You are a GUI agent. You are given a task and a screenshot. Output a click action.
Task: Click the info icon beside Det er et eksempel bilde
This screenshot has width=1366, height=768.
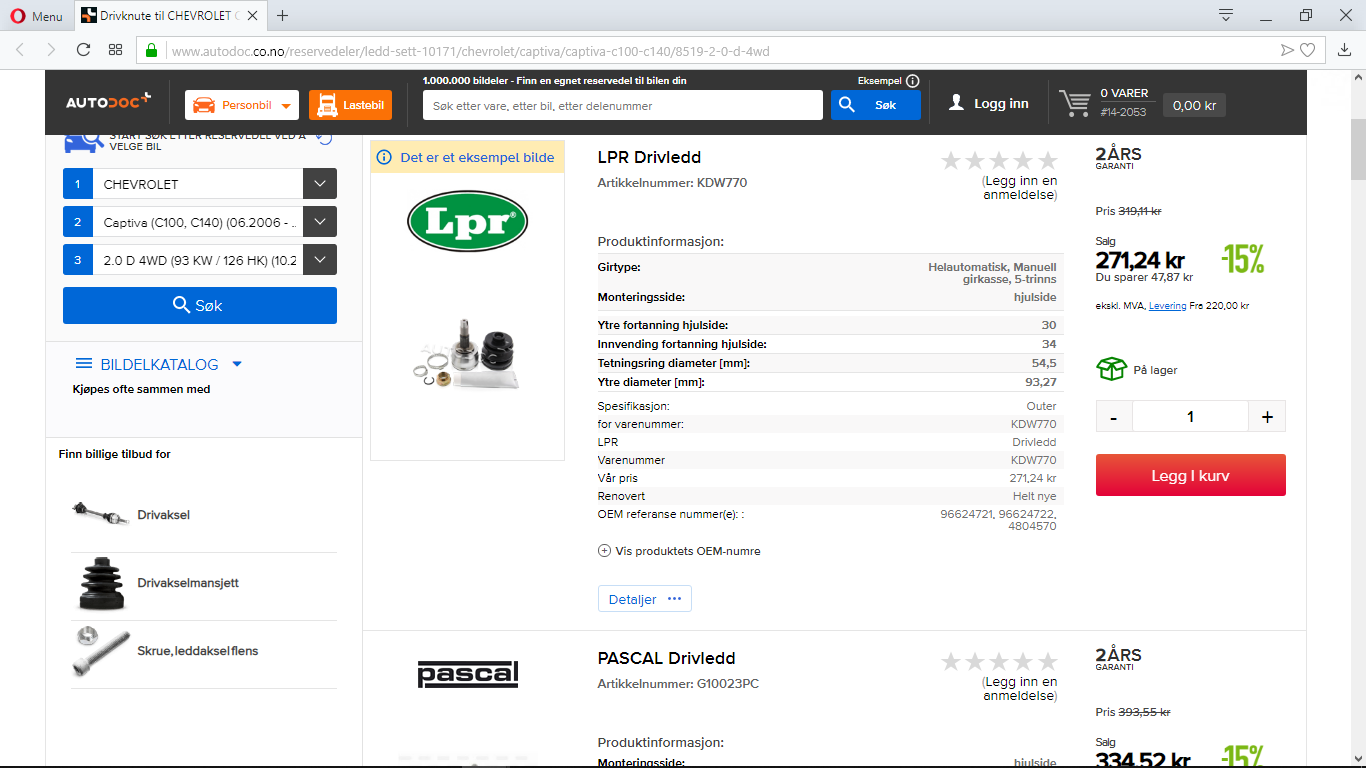pos(384,157)
